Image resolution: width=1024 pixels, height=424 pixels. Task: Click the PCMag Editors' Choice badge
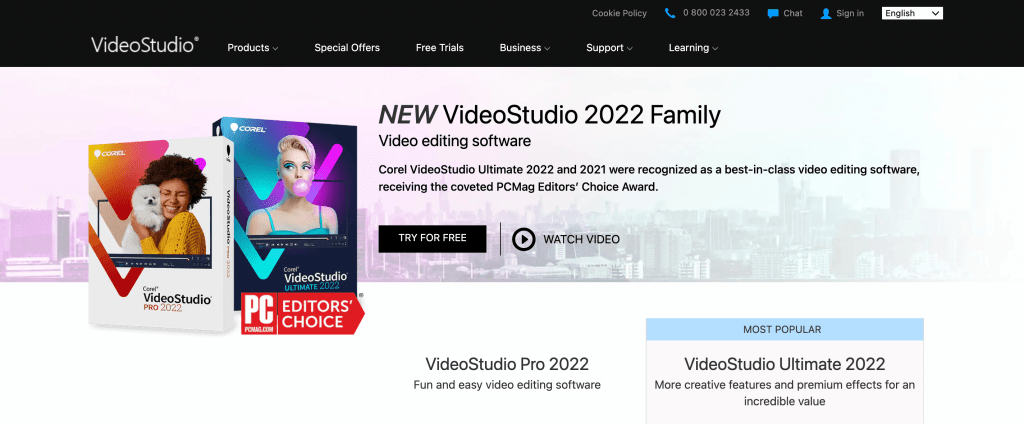point(302,314)
